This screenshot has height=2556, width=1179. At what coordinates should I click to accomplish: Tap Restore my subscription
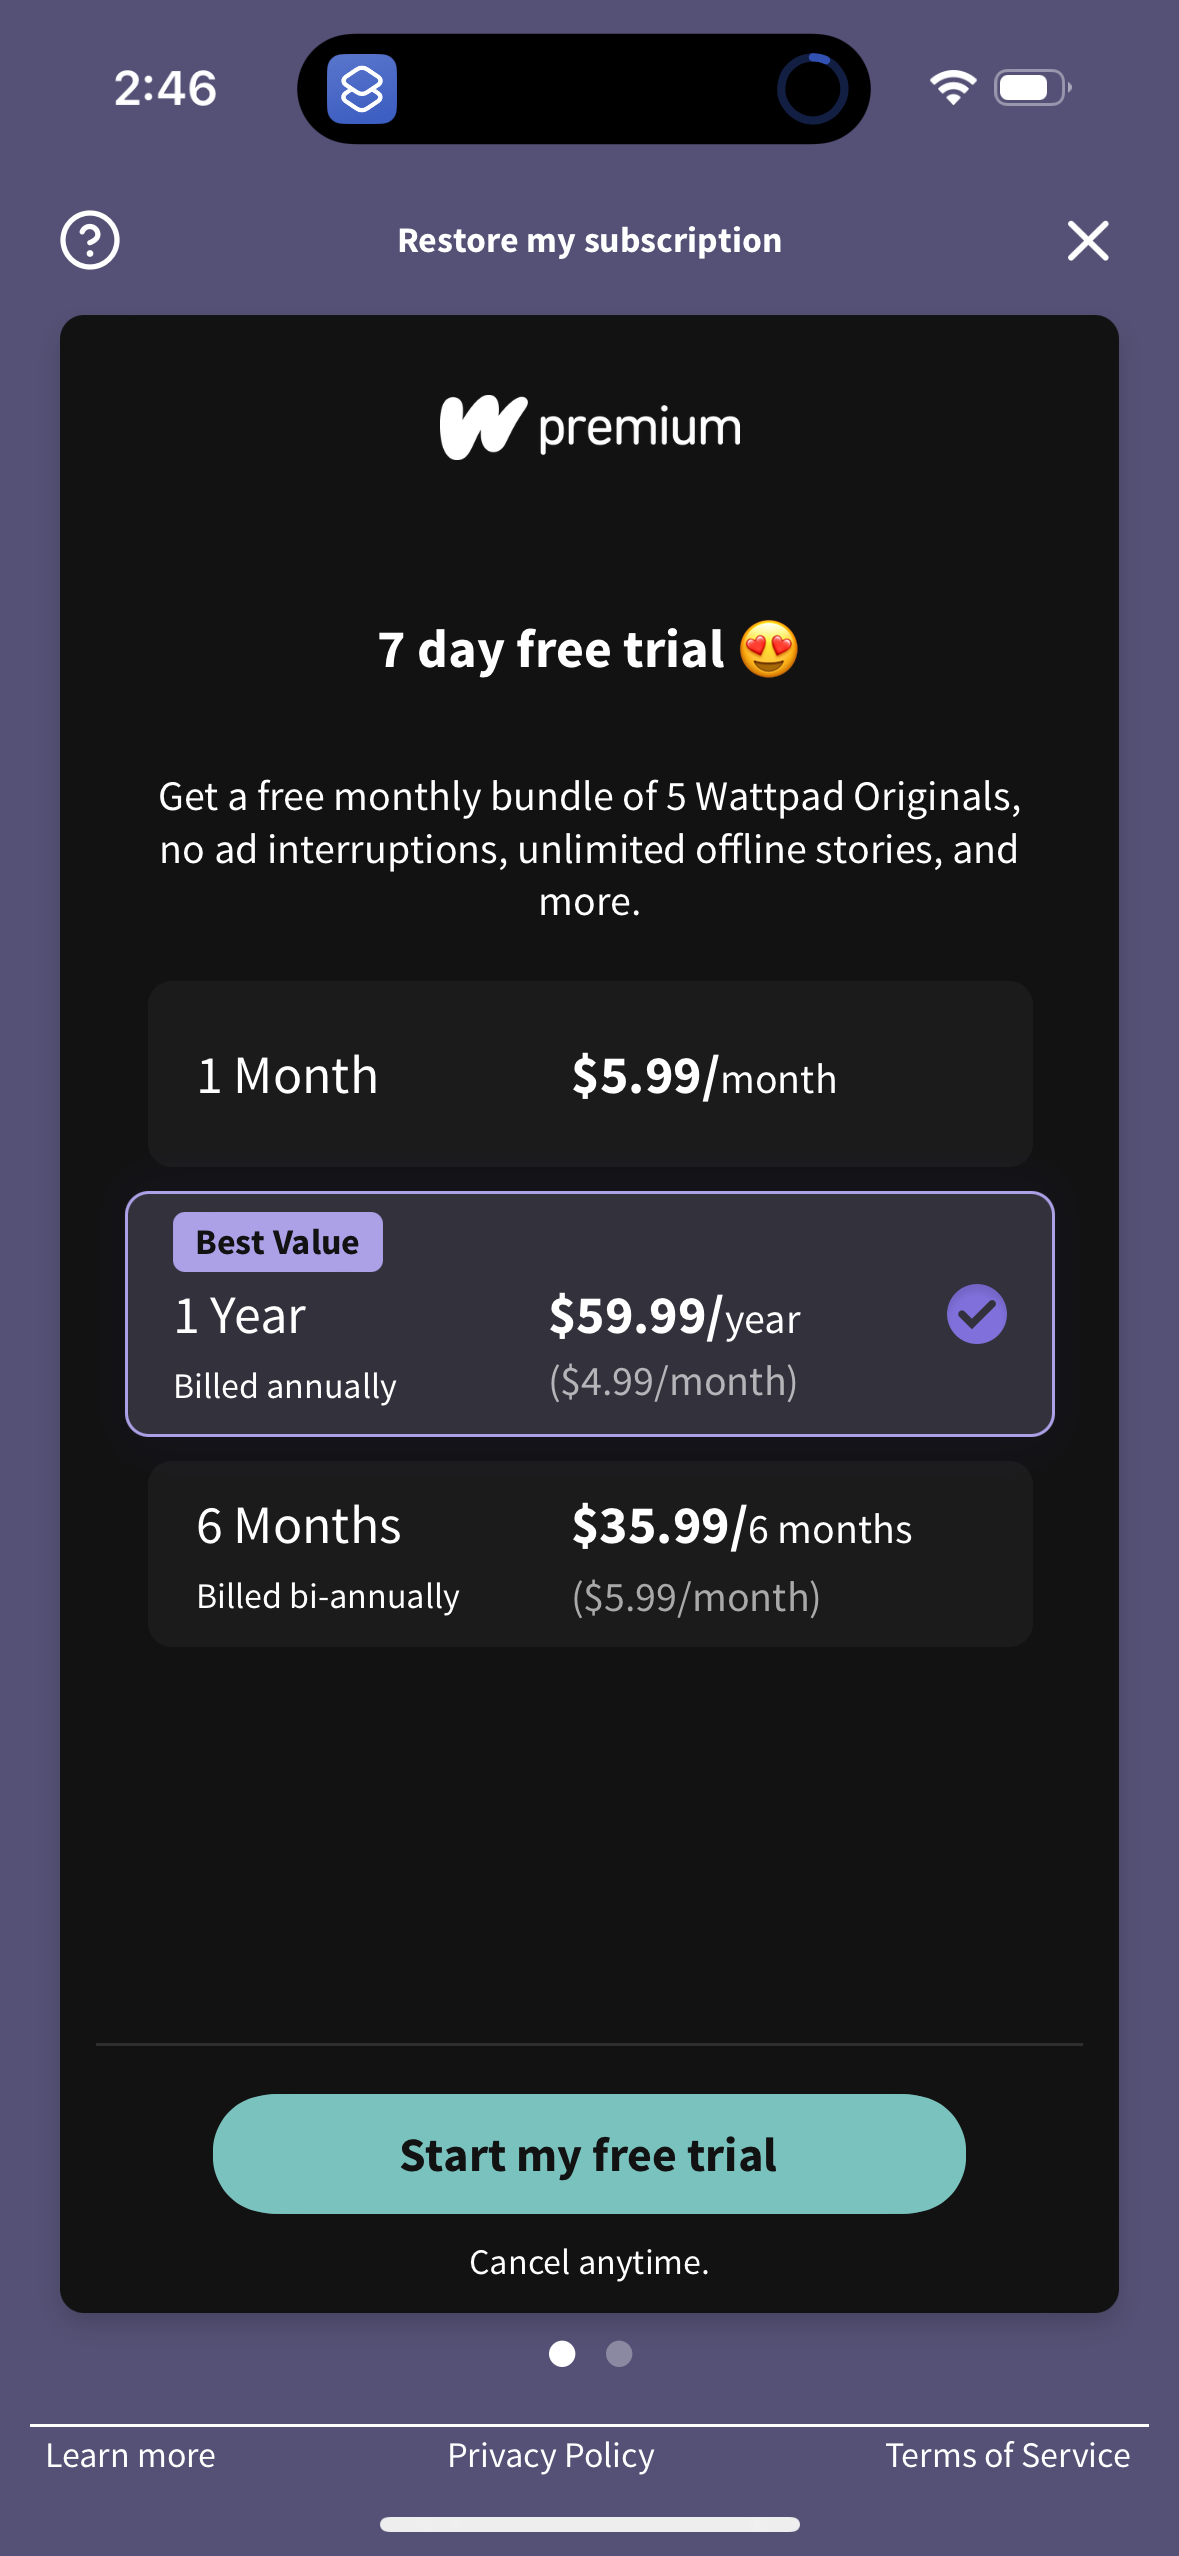tap(589, 240)
